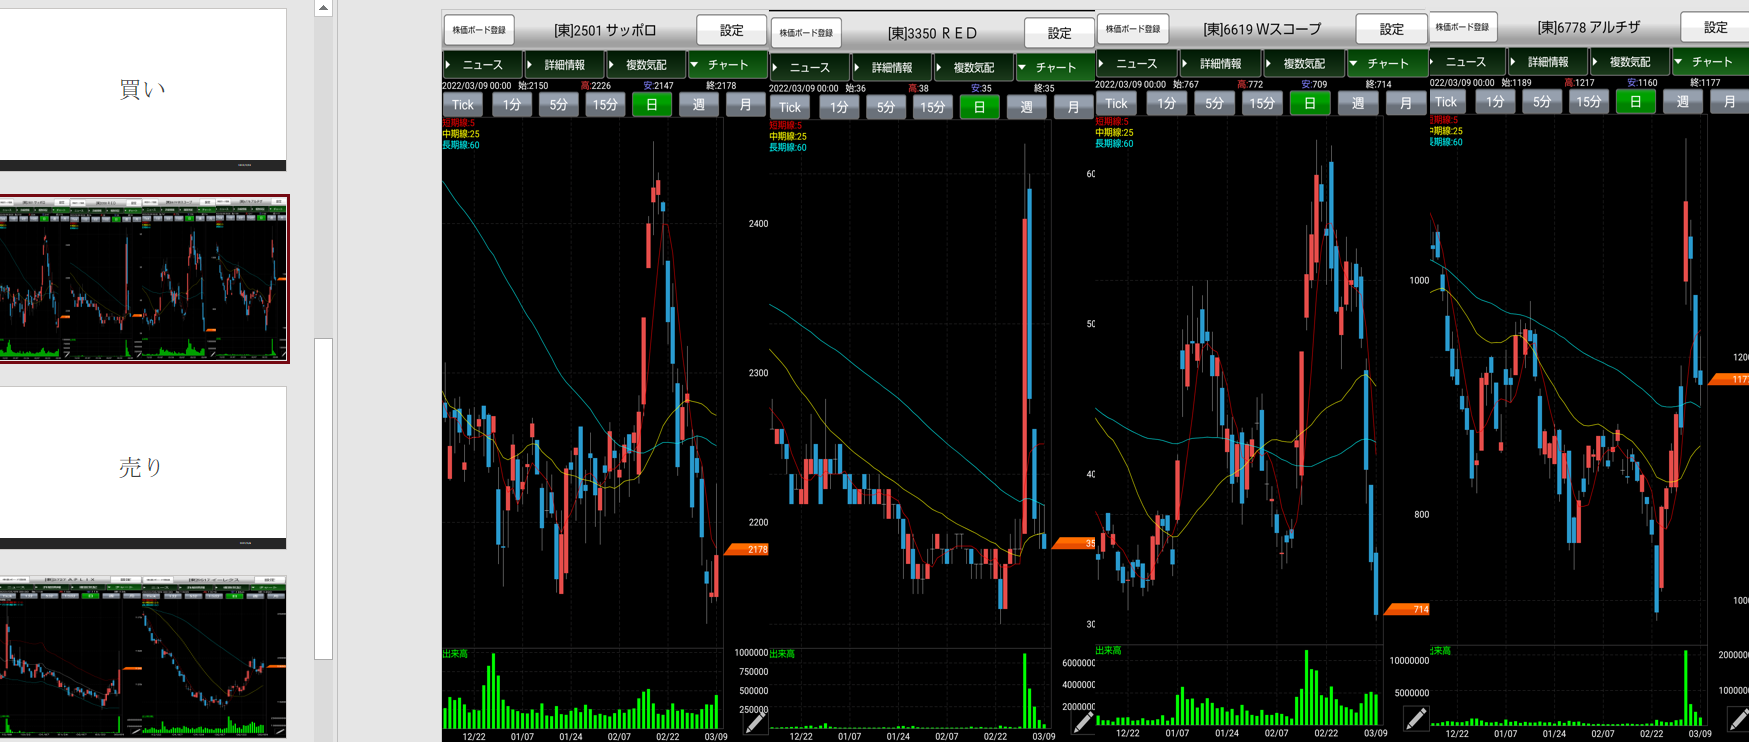Viewport: 1749px width, 742px height.
Task: Expand ニュース on the W-Scope panel
Action: 1136,64
